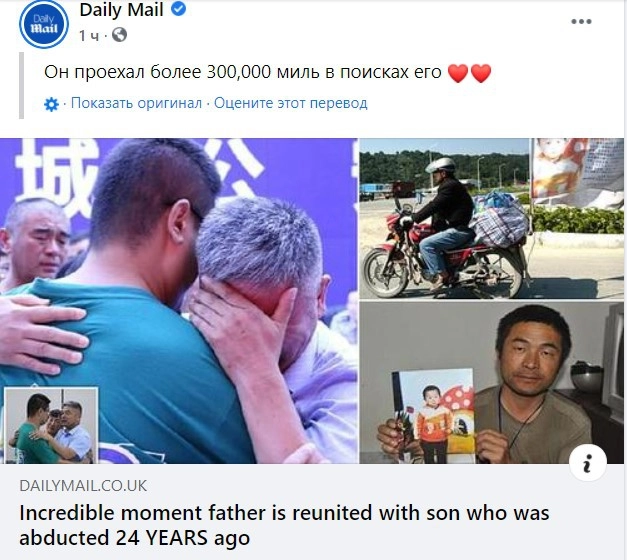Open the motorcycle rider photo
The image size is (627, 560).
(x=491, y=218)
